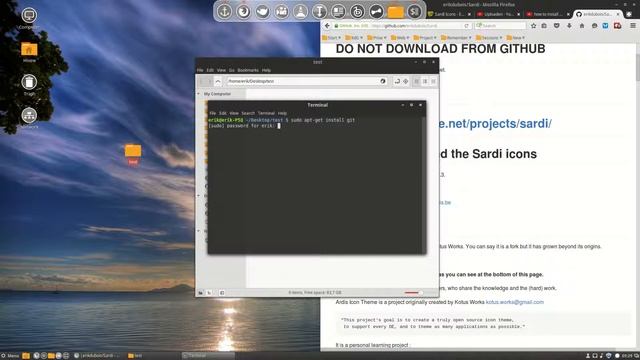Go up one folder in file manager
640x360 pixels.
218,81
